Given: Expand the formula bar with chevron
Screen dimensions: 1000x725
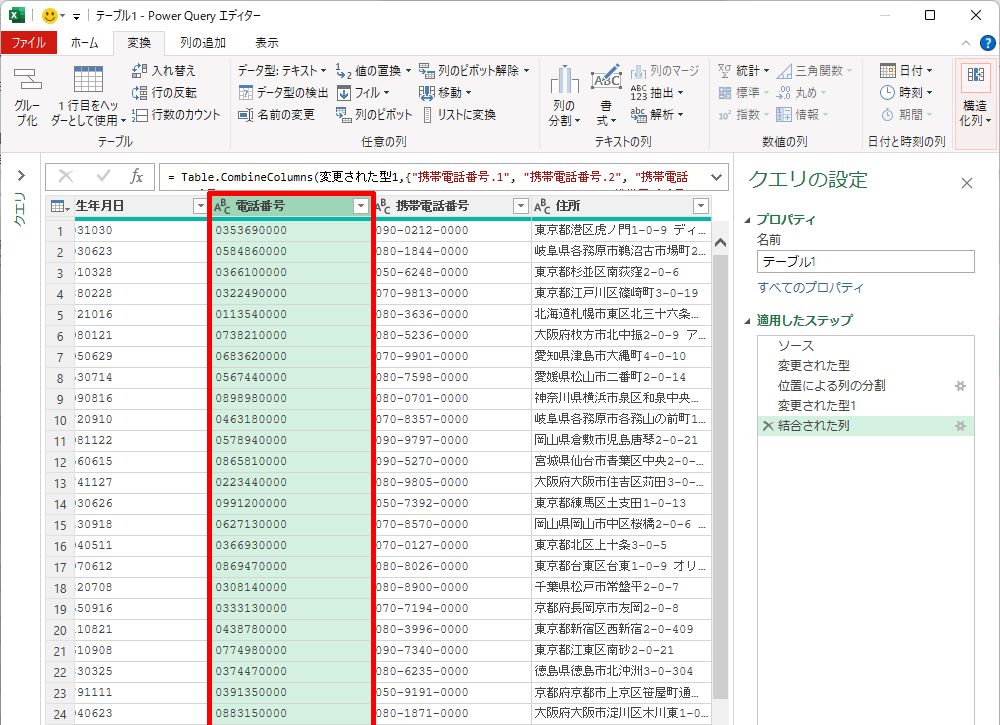Looking at the screenshot, I should click(715, 177).
